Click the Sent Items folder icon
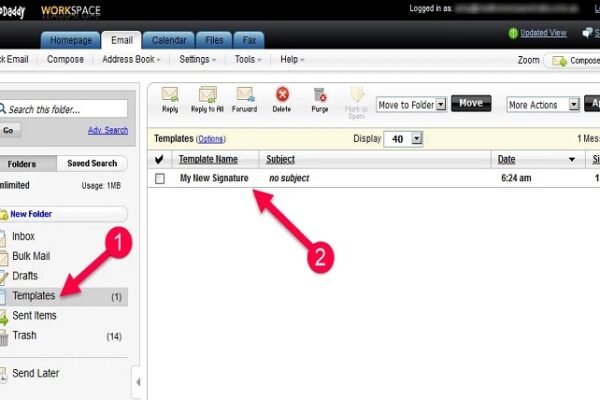 click(3, 317)
